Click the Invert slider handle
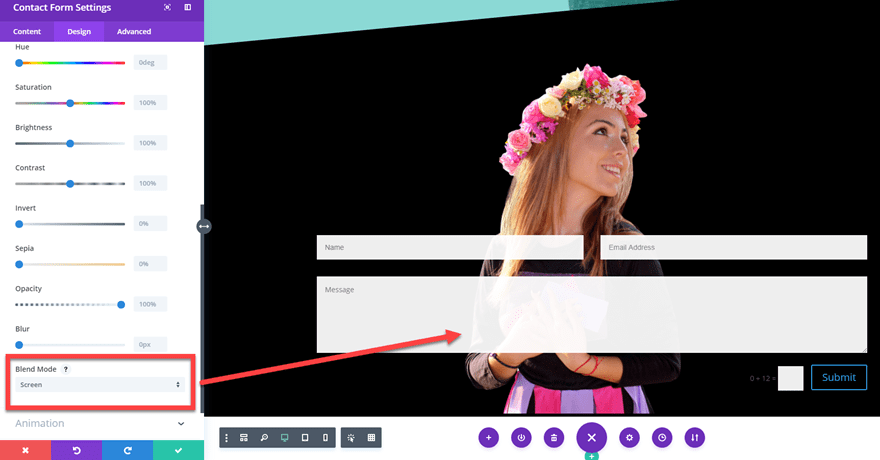The image size is (880, 460). point(19,224)
